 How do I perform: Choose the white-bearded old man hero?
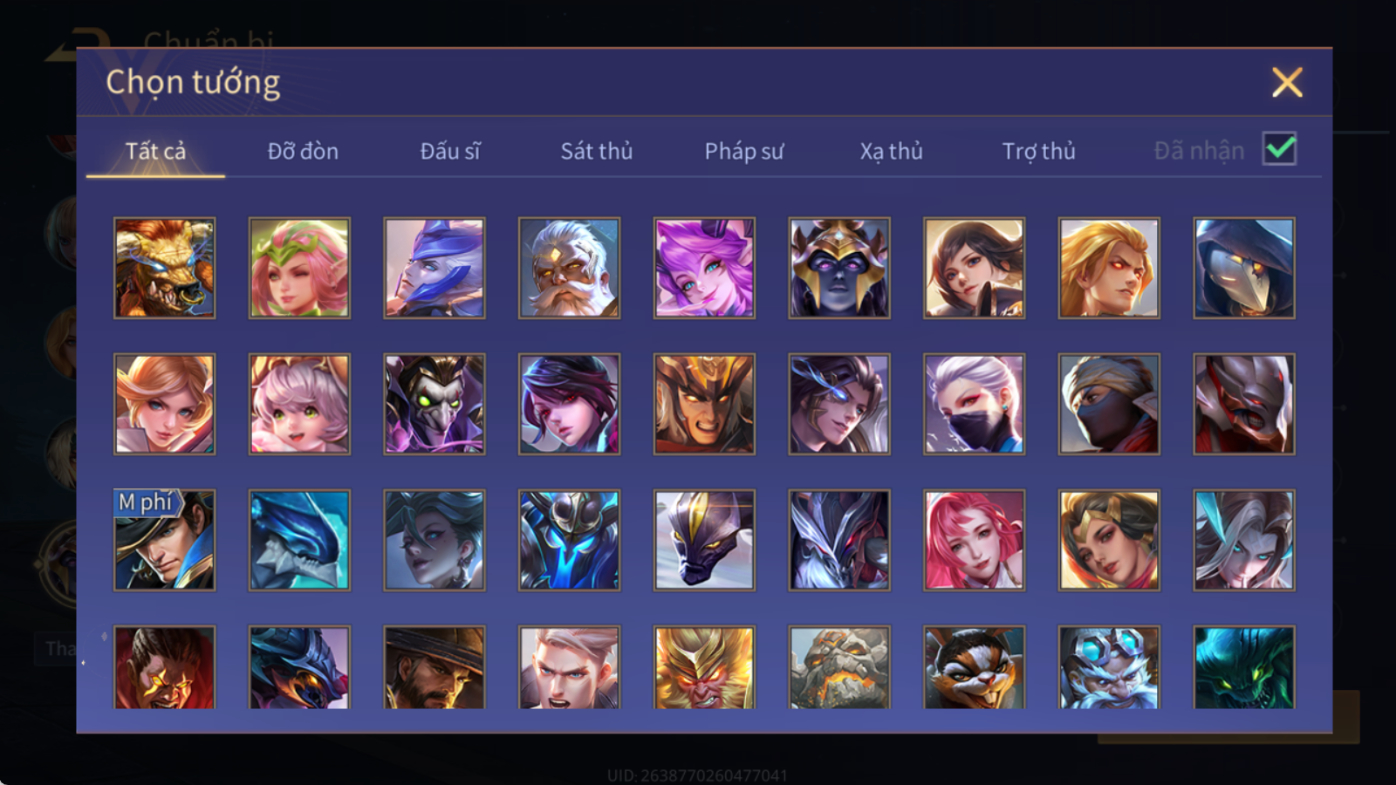[x=569, y=268]
